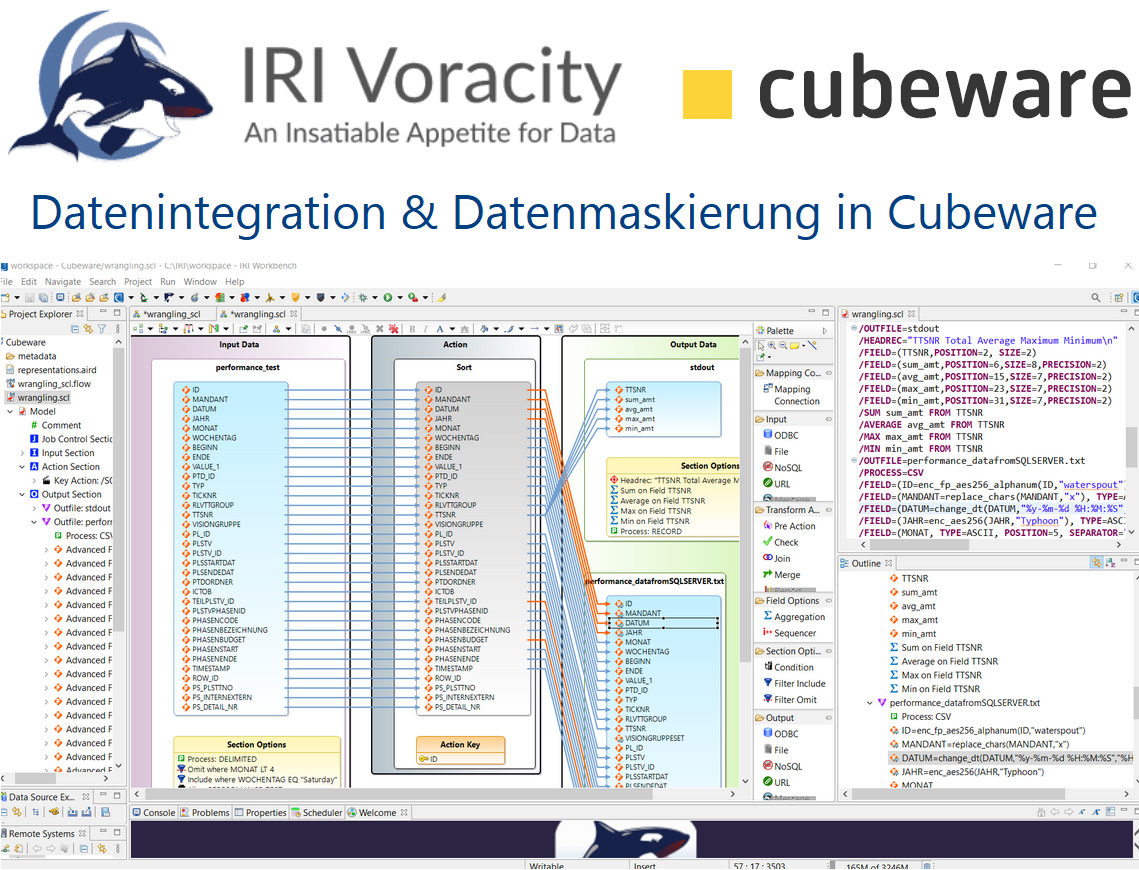
Task: Click the red delete icon in diagram toolbar
Action: [393, 329]
